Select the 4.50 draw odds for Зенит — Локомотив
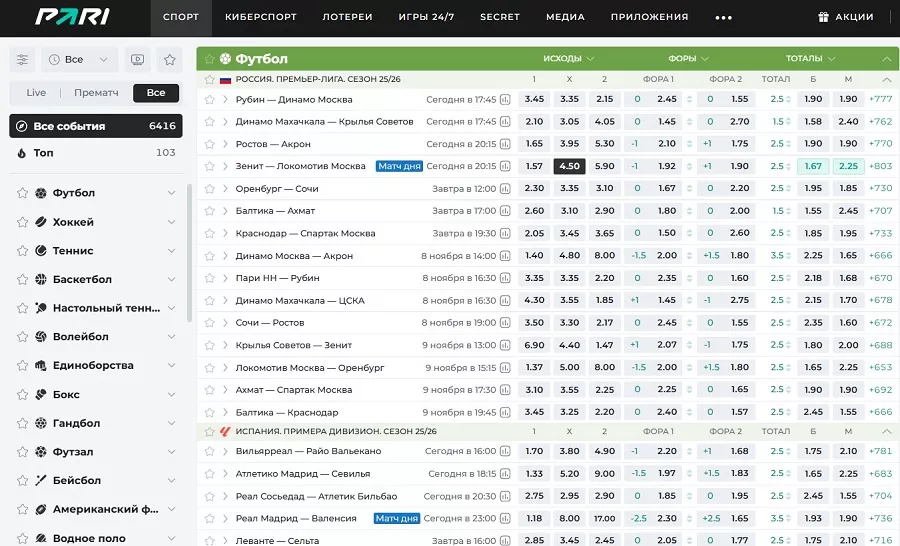 coord(569,166)
